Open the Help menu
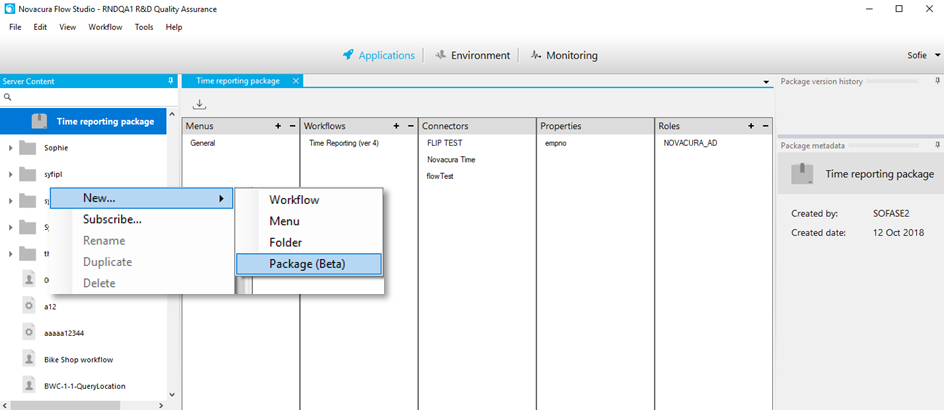This screenshot has width=944, height=410. 174,27
